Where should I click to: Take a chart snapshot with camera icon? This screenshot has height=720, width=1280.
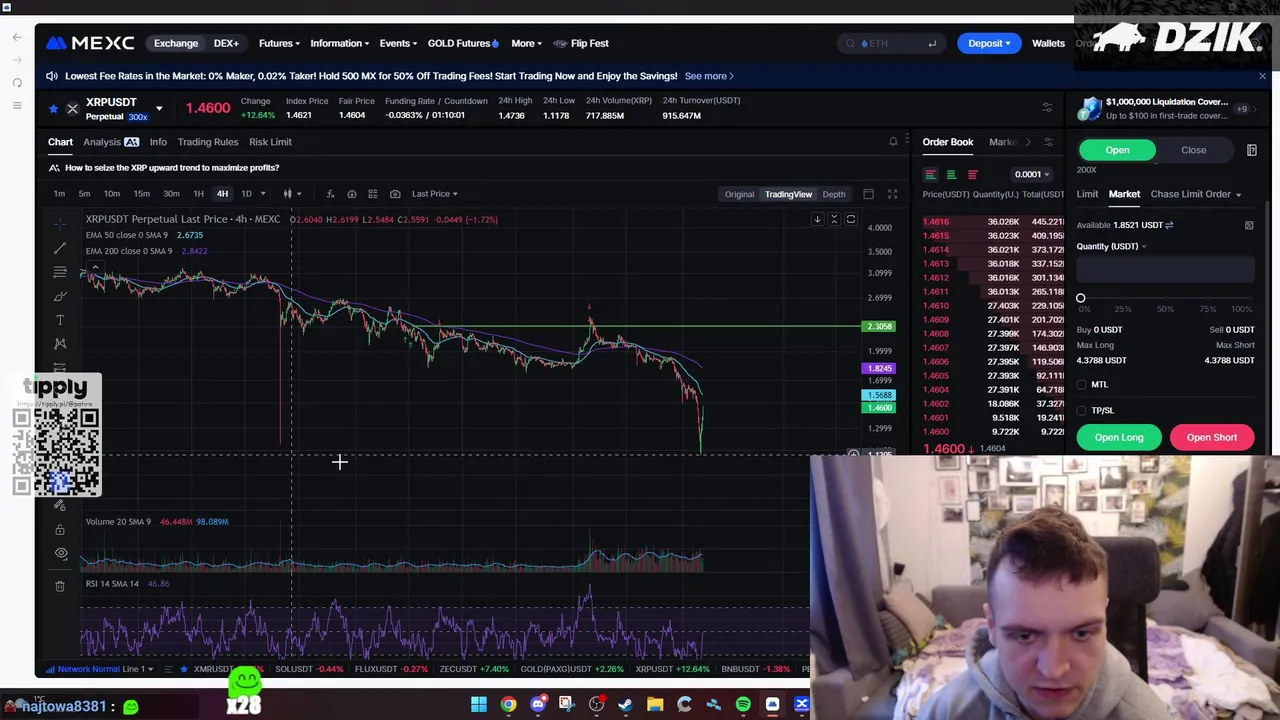pyautogui.click(x=395, y=194)
